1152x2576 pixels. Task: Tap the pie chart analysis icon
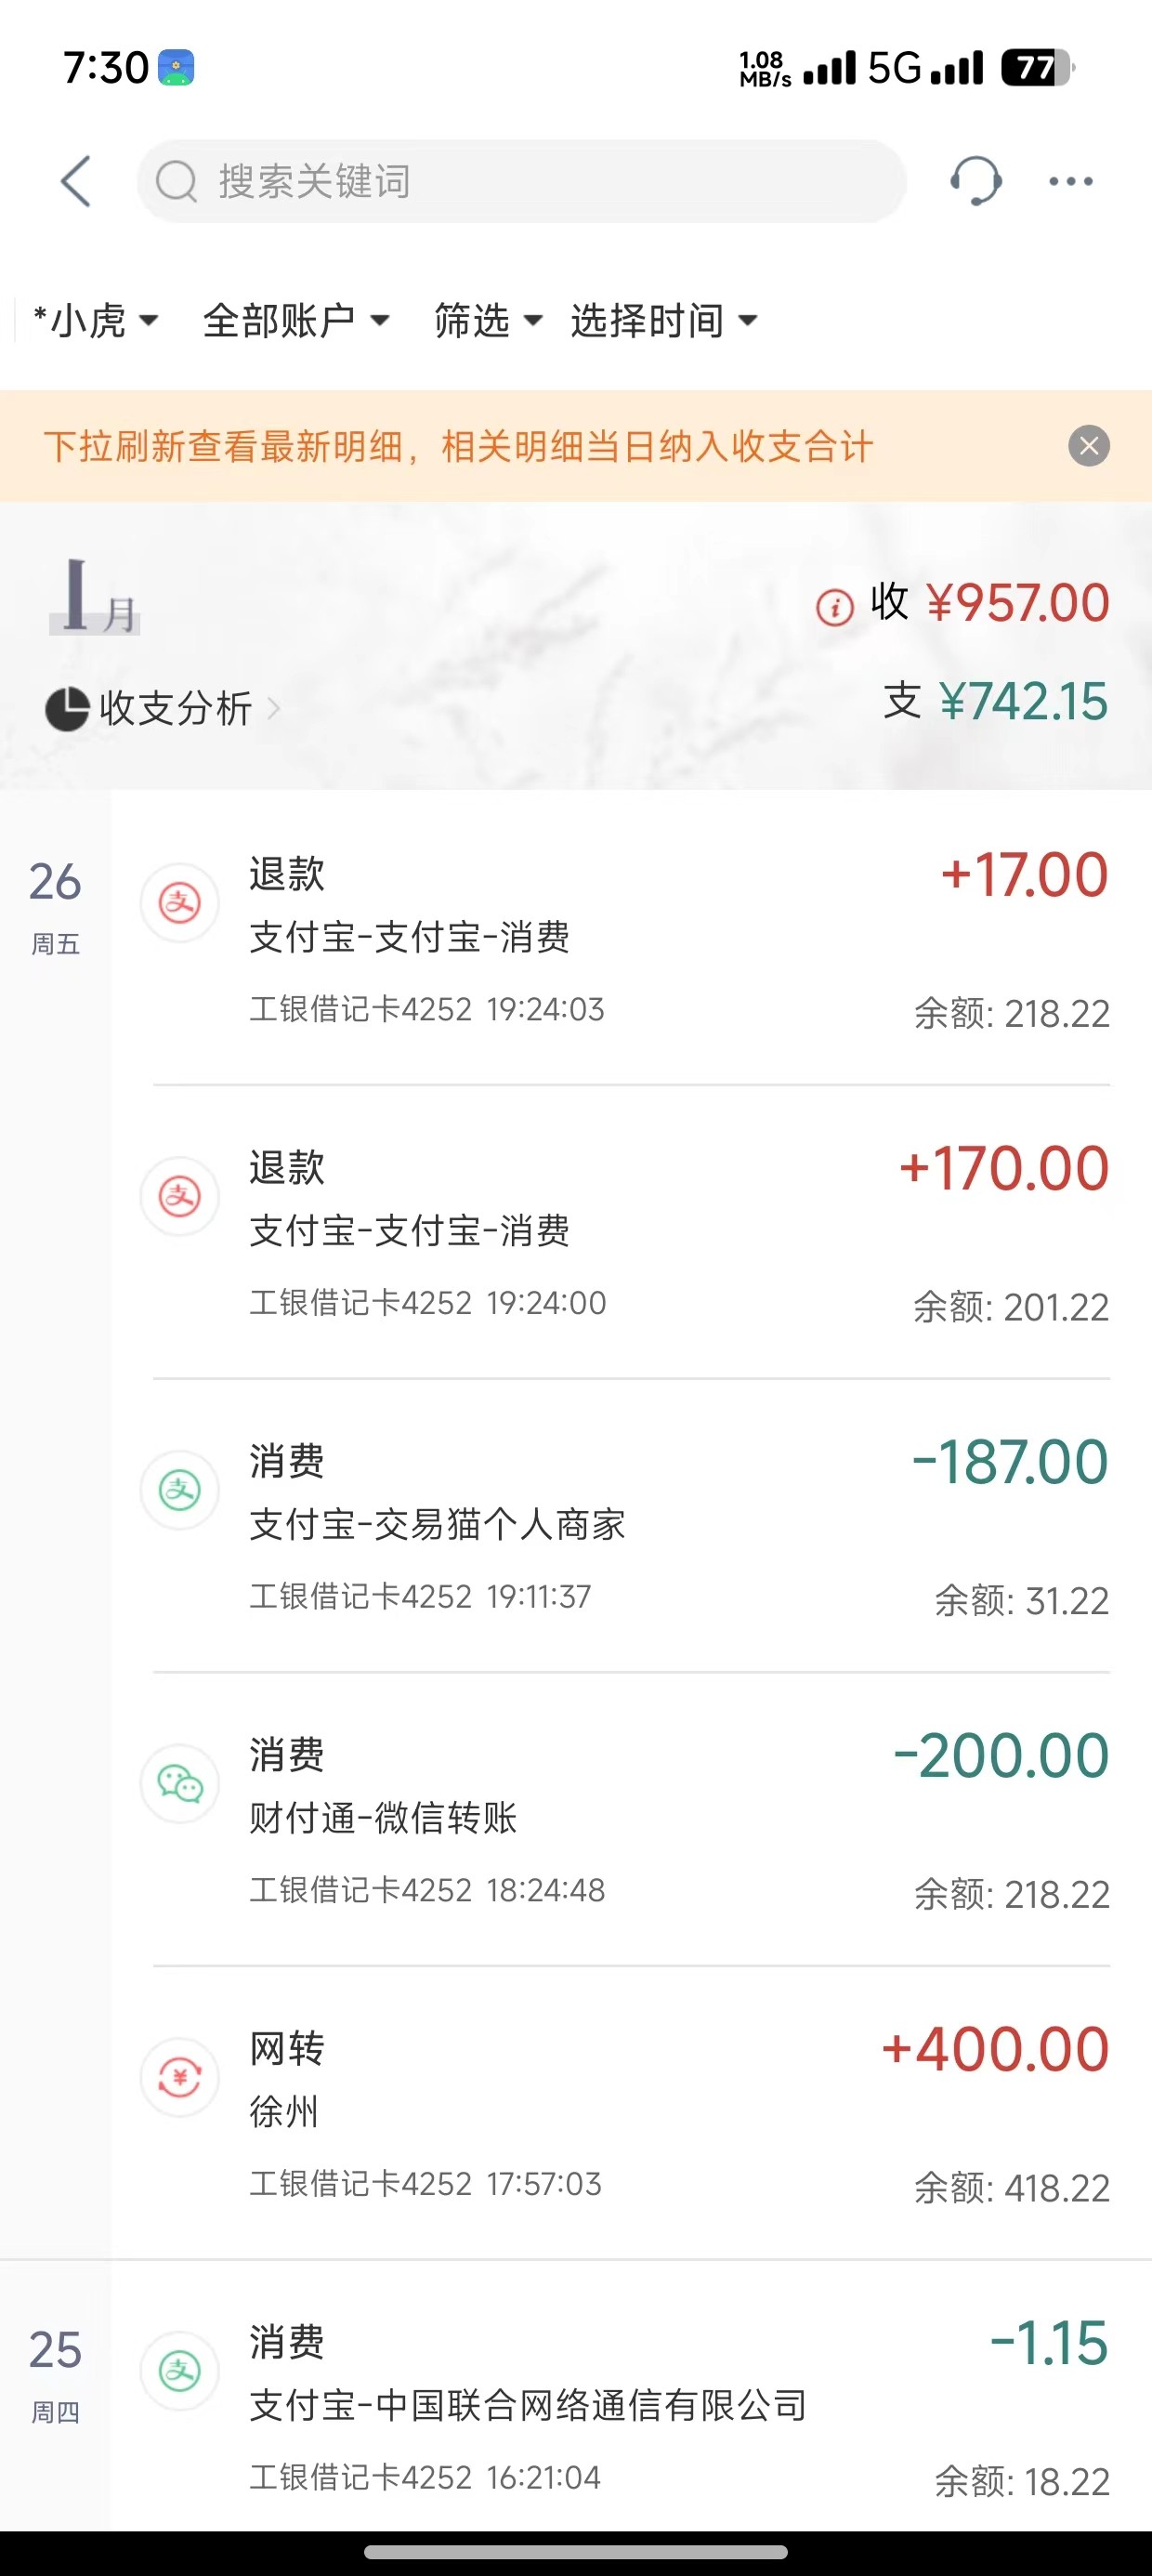tap(67, 709)
